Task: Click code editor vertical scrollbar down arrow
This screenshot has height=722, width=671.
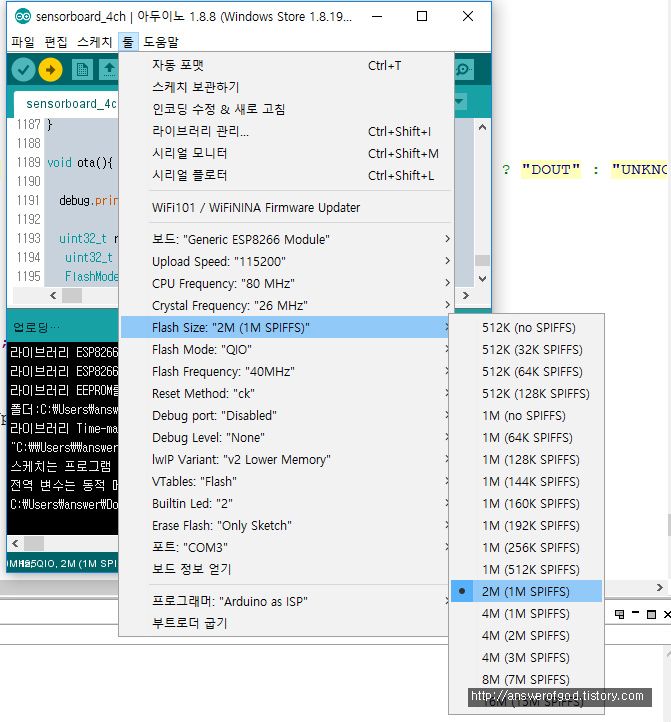Action: 482,279
